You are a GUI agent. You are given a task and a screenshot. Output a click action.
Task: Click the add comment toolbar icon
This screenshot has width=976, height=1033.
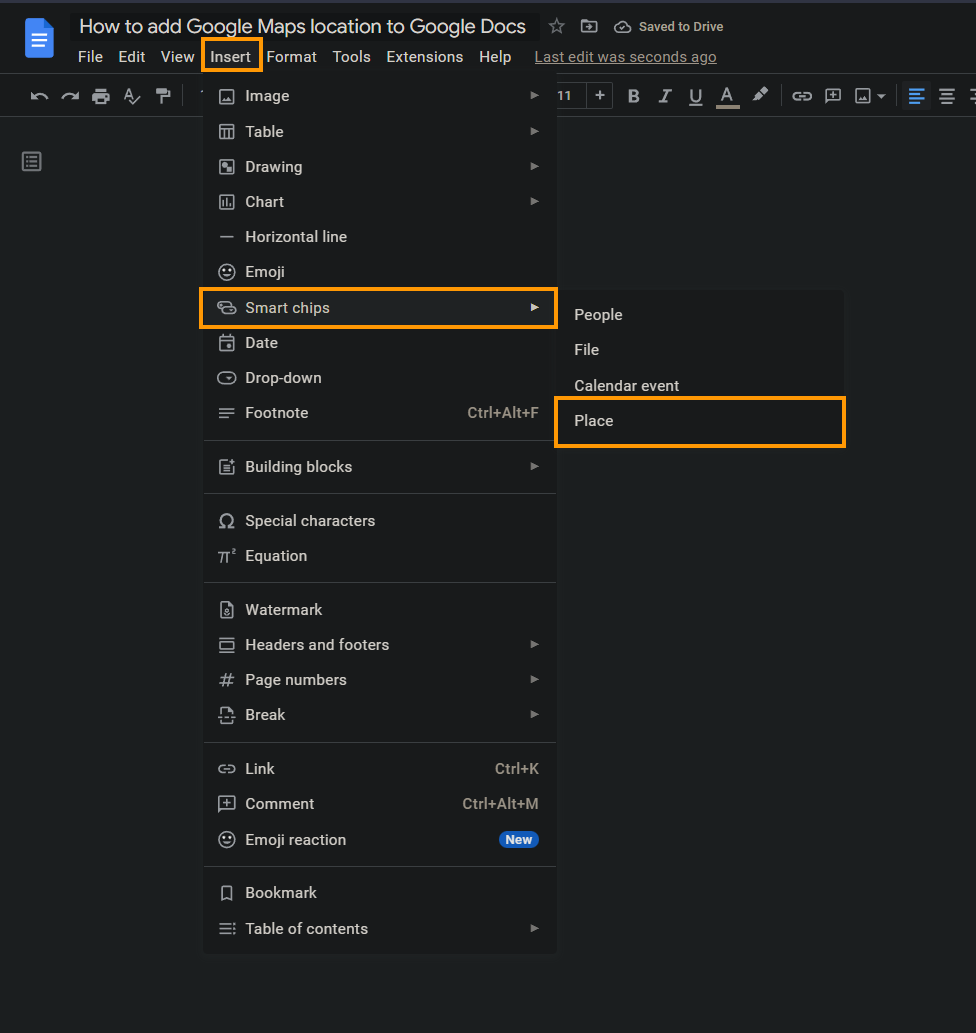pos(833,96)
